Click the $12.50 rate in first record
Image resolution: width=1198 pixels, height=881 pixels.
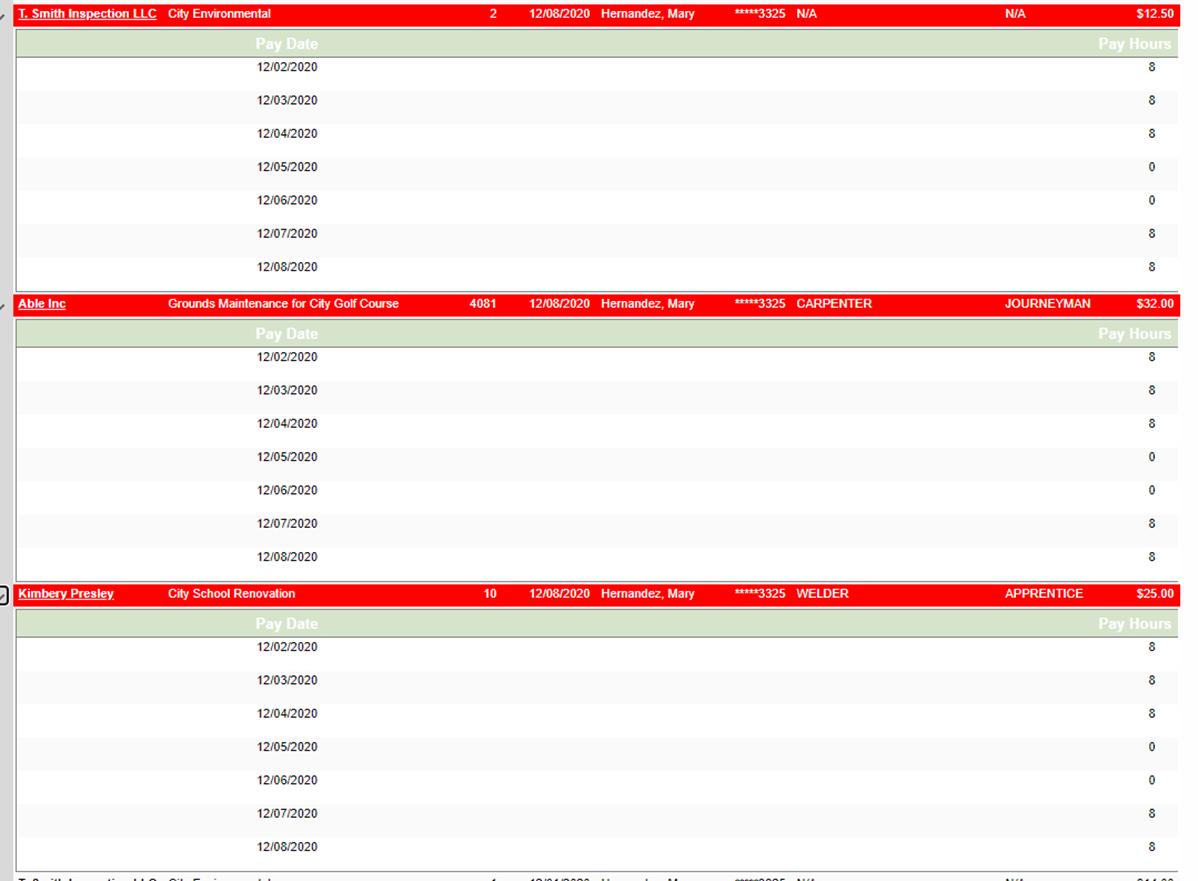click(x=1155, y=14)
